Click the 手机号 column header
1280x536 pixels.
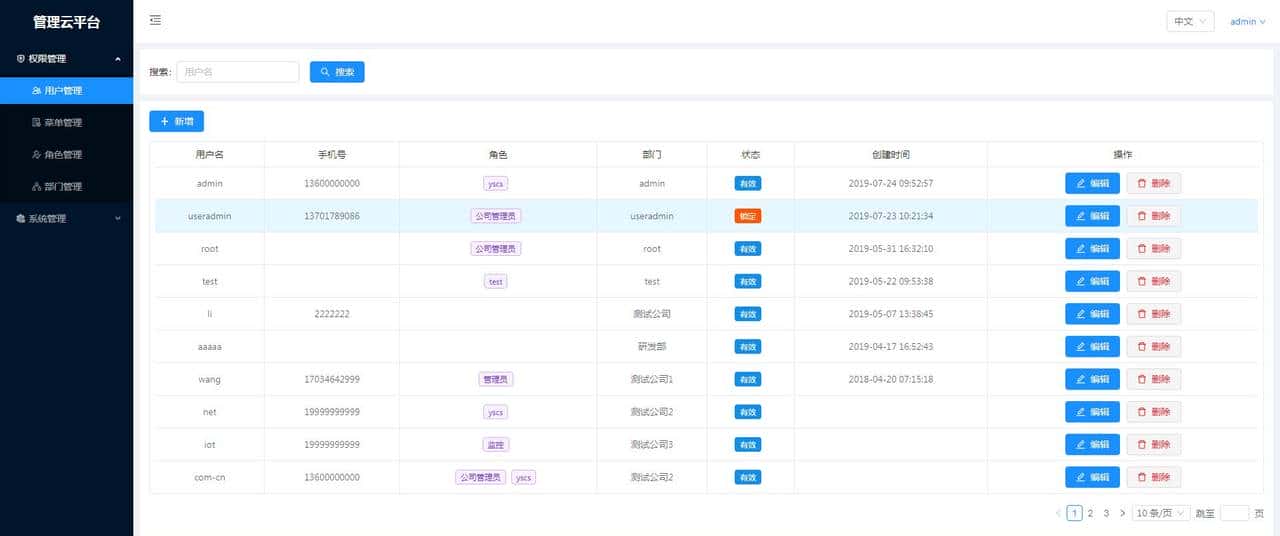point(332,155)
